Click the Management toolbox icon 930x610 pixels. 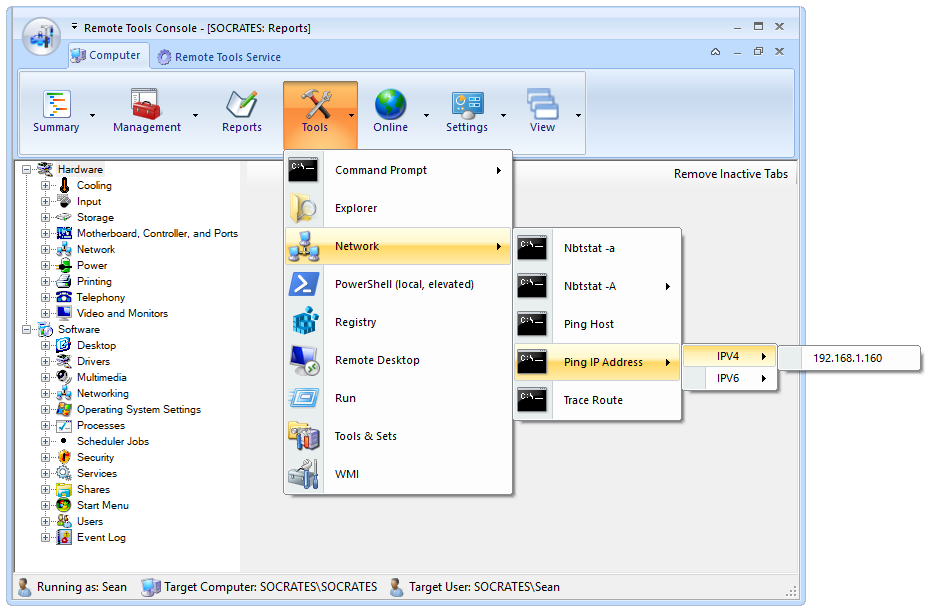pos(146,104)
